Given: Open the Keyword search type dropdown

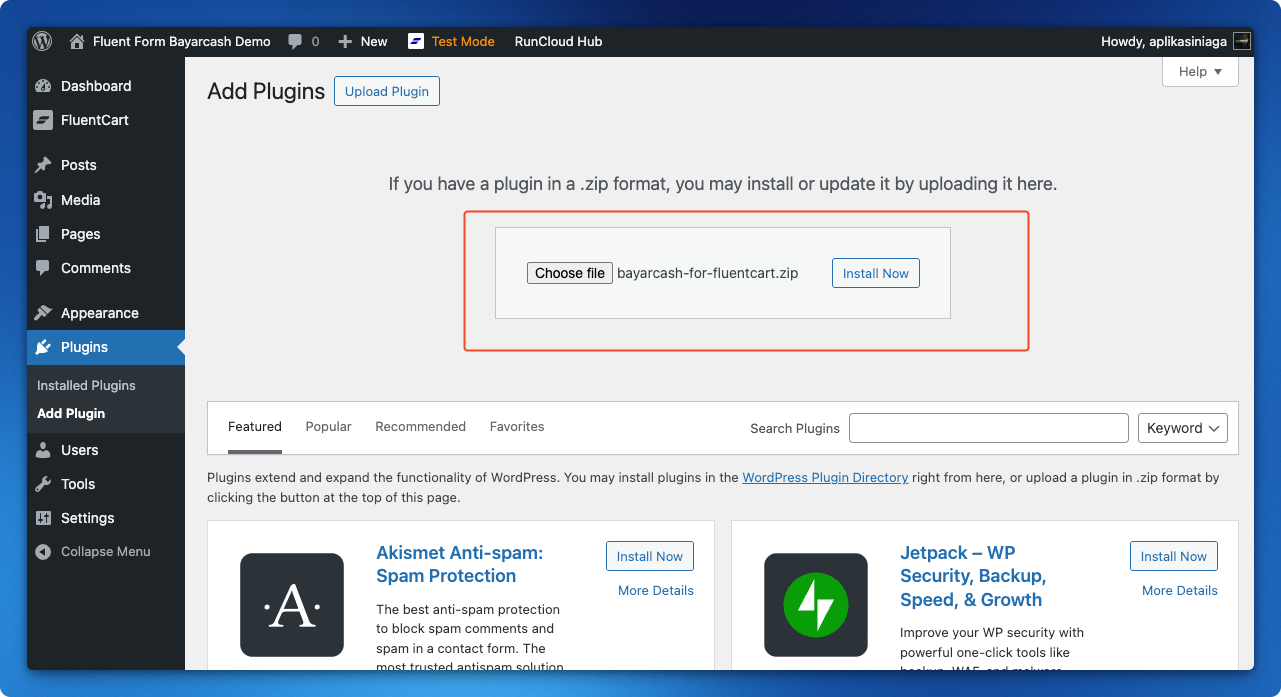Looking at the screenshot, I should [x=1183, y=428].
